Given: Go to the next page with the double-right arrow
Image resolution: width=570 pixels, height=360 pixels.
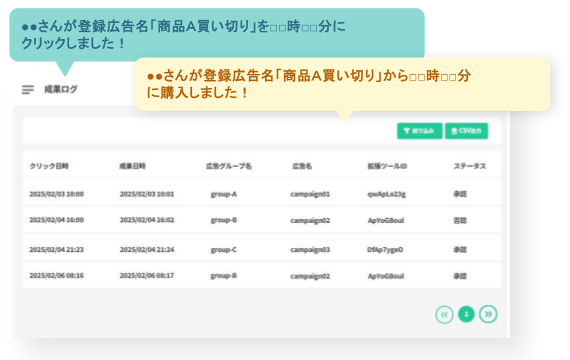Looking at the screenshot, I should (488, 314).
